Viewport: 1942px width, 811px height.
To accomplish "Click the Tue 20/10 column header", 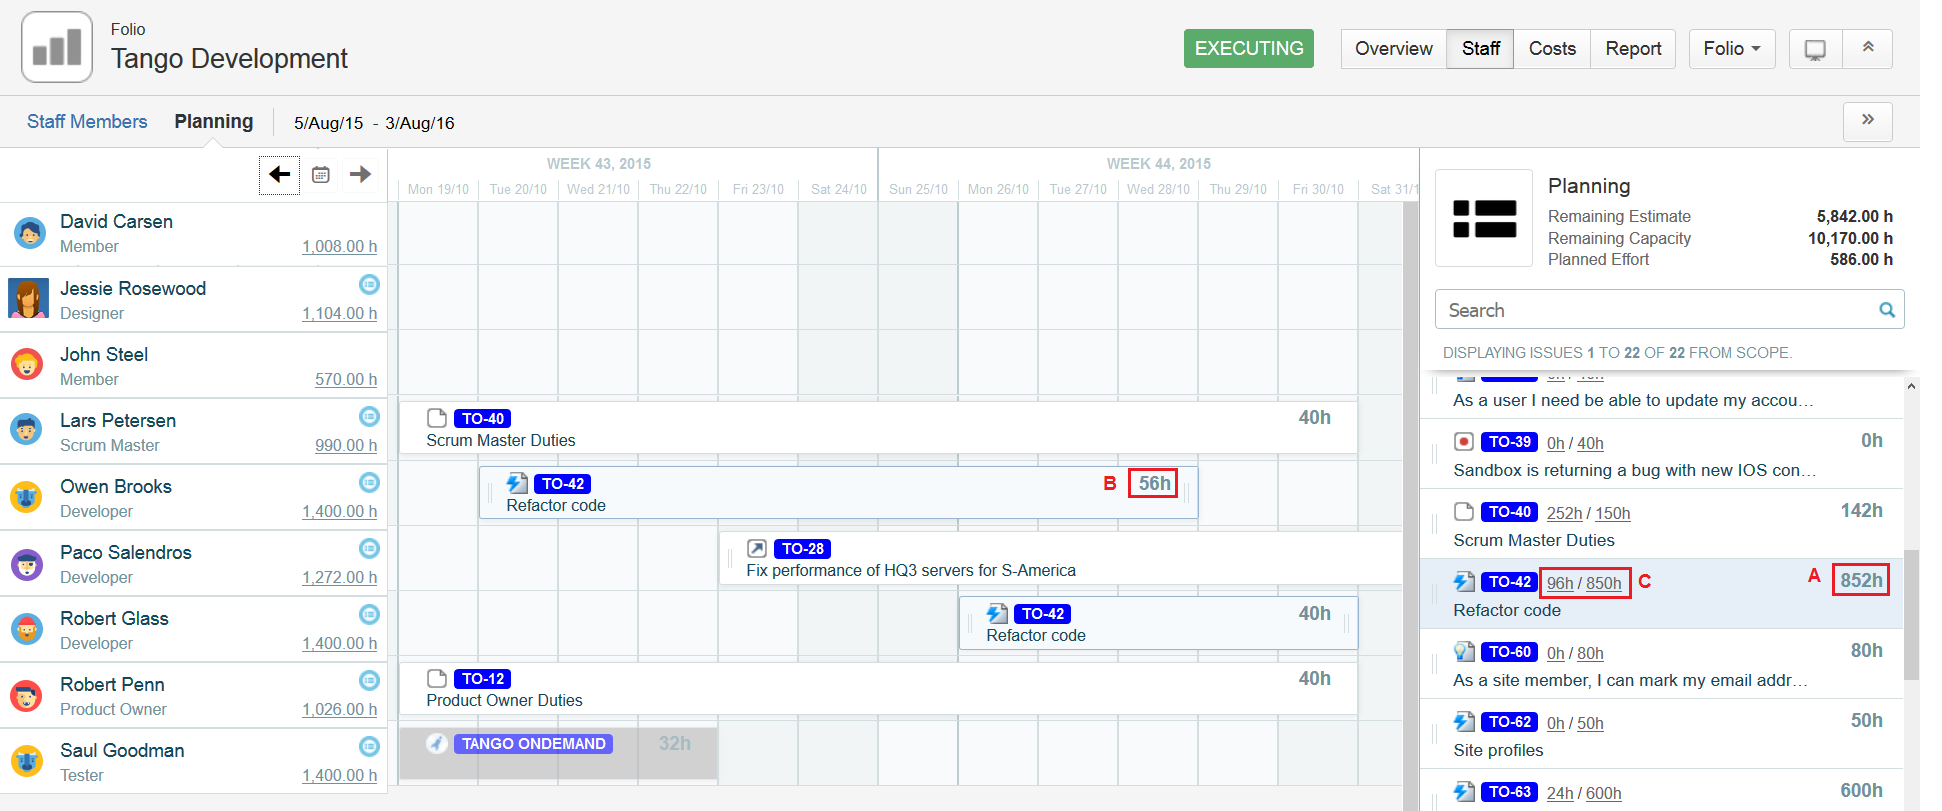I will [x=518, y=189].
